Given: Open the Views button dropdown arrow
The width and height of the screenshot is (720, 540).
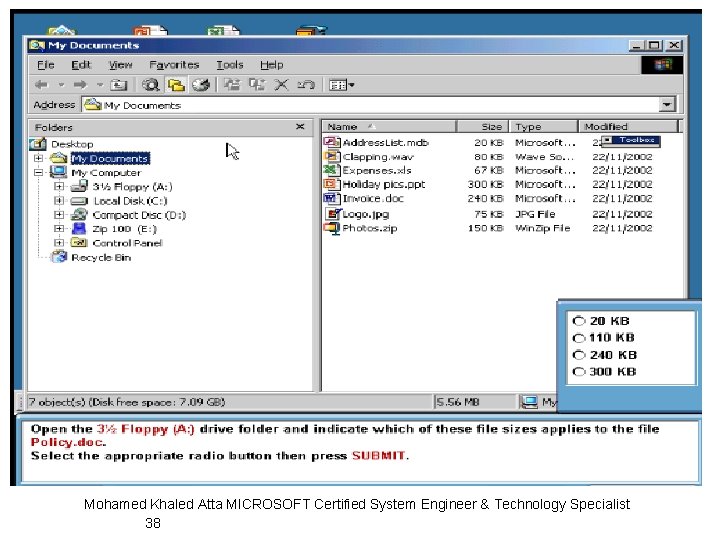Looking at the screenshot, I should pyautogui.click(x=352, y=85).
